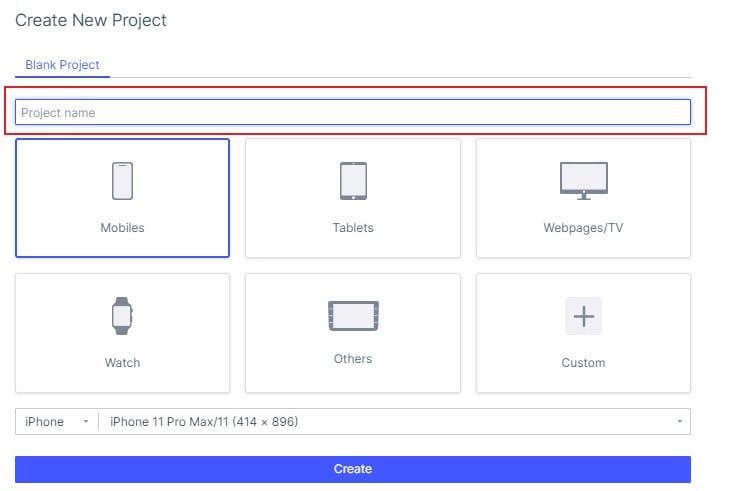
Task: Click the Mobiles label text
Action: point(122,228)
